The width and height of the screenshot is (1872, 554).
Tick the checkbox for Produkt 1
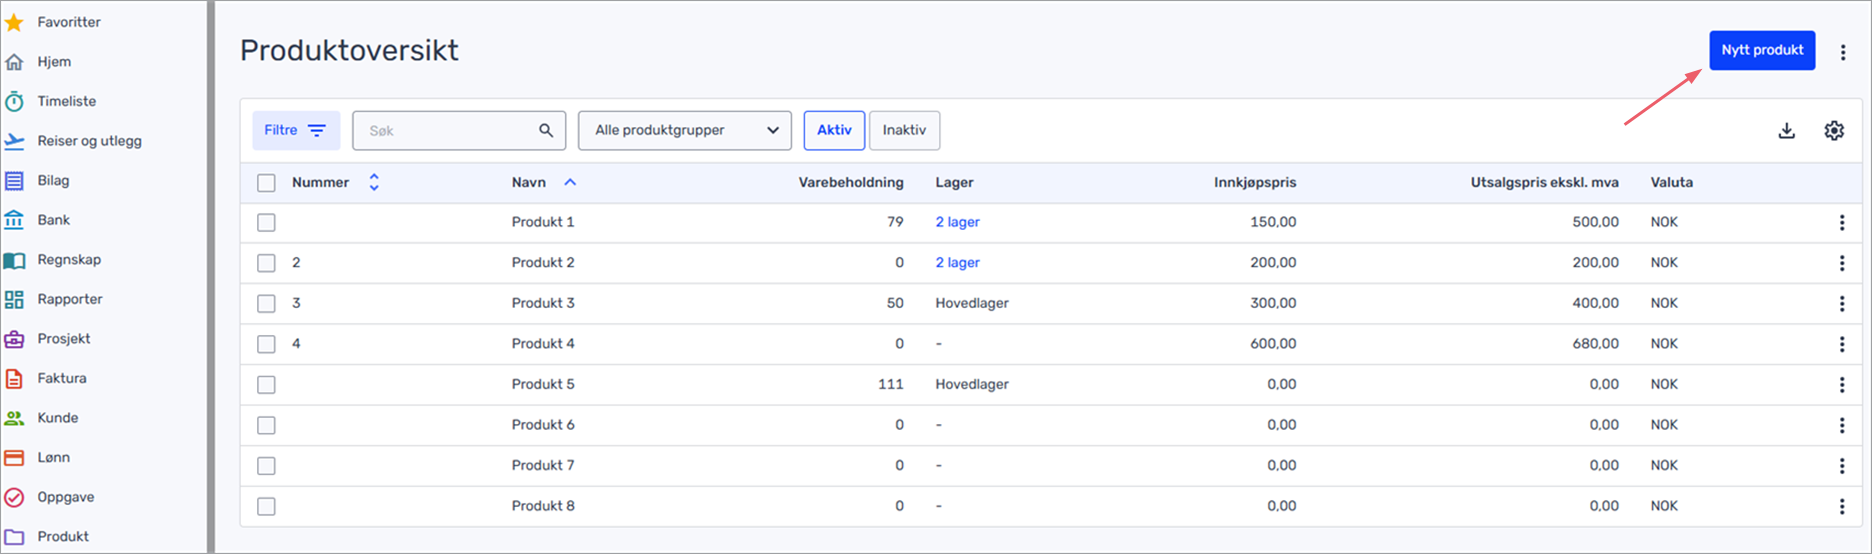[x=266, y=222]
